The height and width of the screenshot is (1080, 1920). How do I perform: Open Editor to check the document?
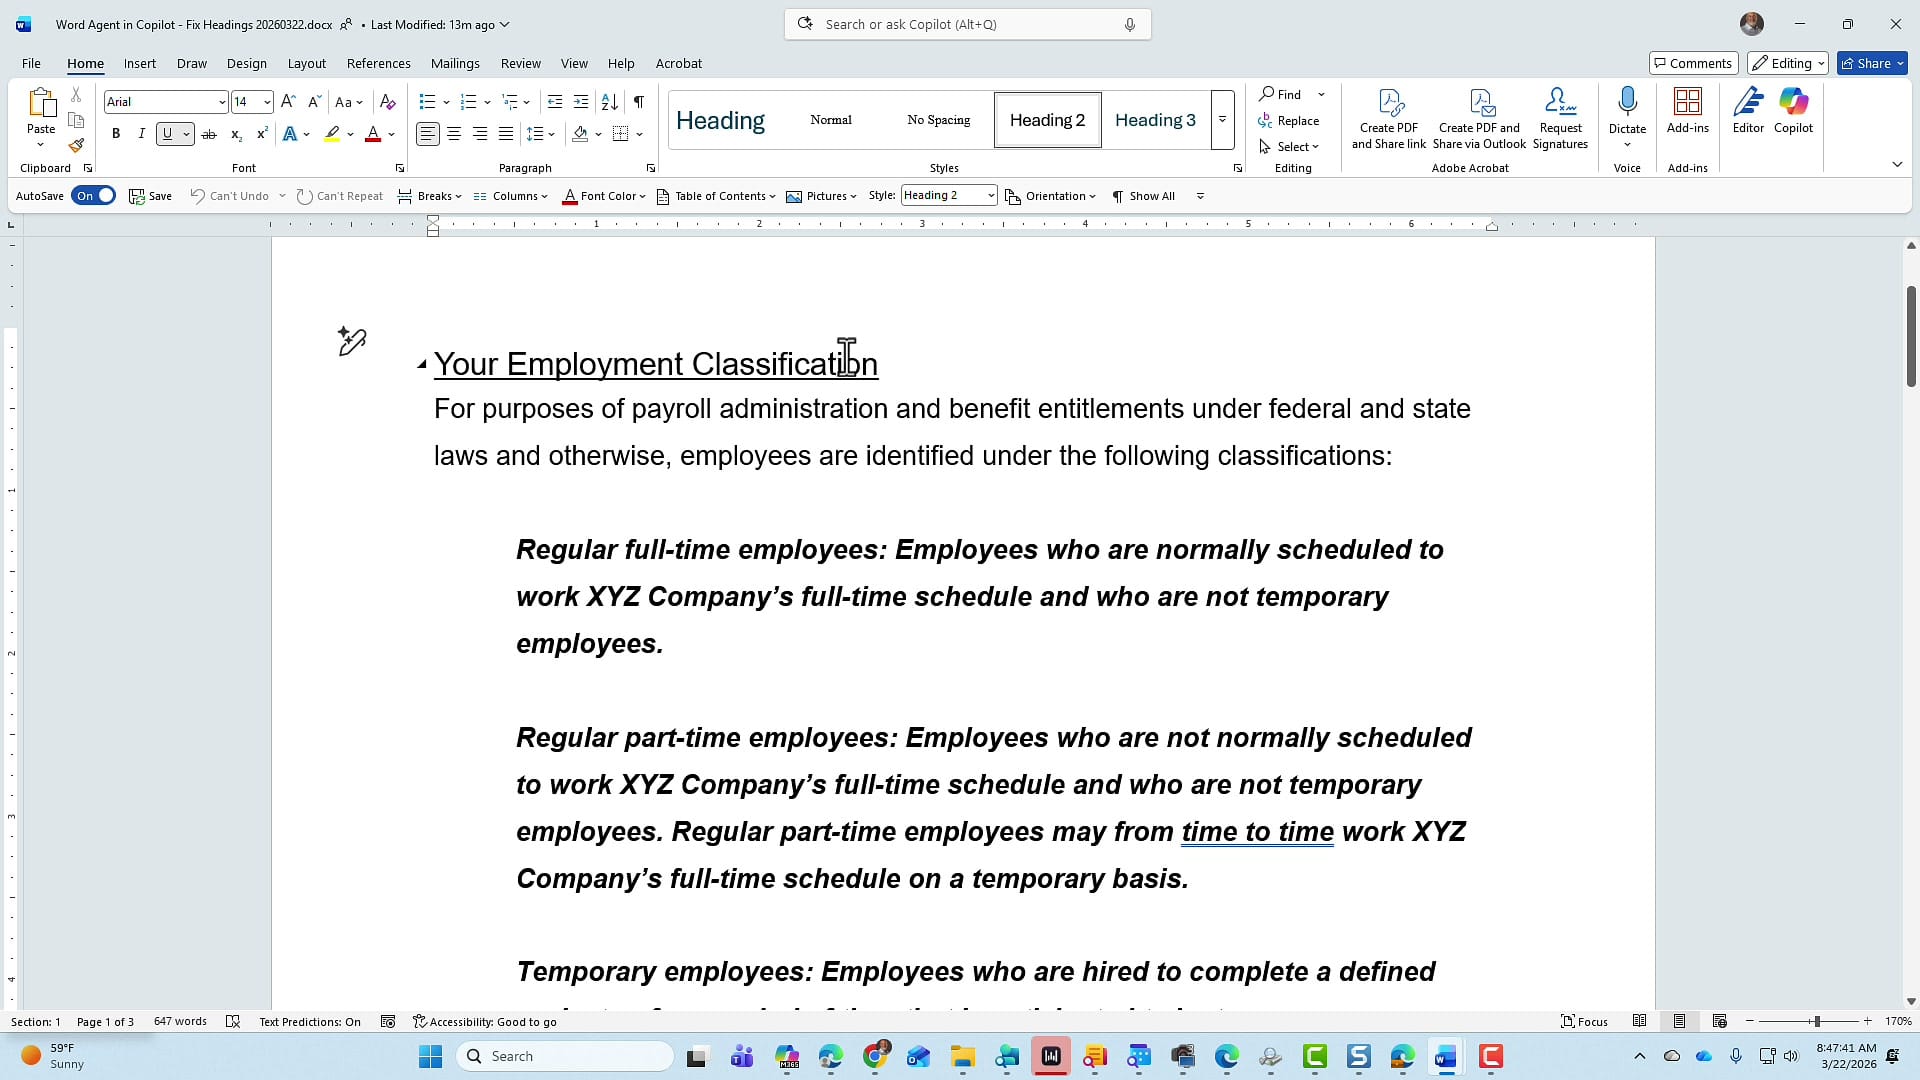click(x=1747, y=112)
